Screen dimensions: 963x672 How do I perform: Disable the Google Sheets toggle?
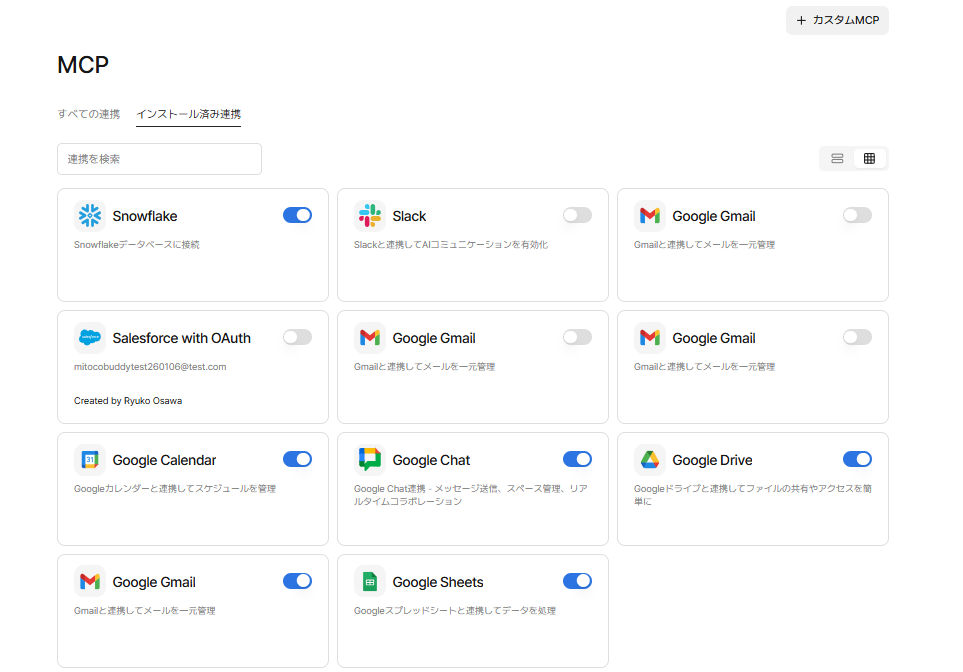(x=577, y=581)
